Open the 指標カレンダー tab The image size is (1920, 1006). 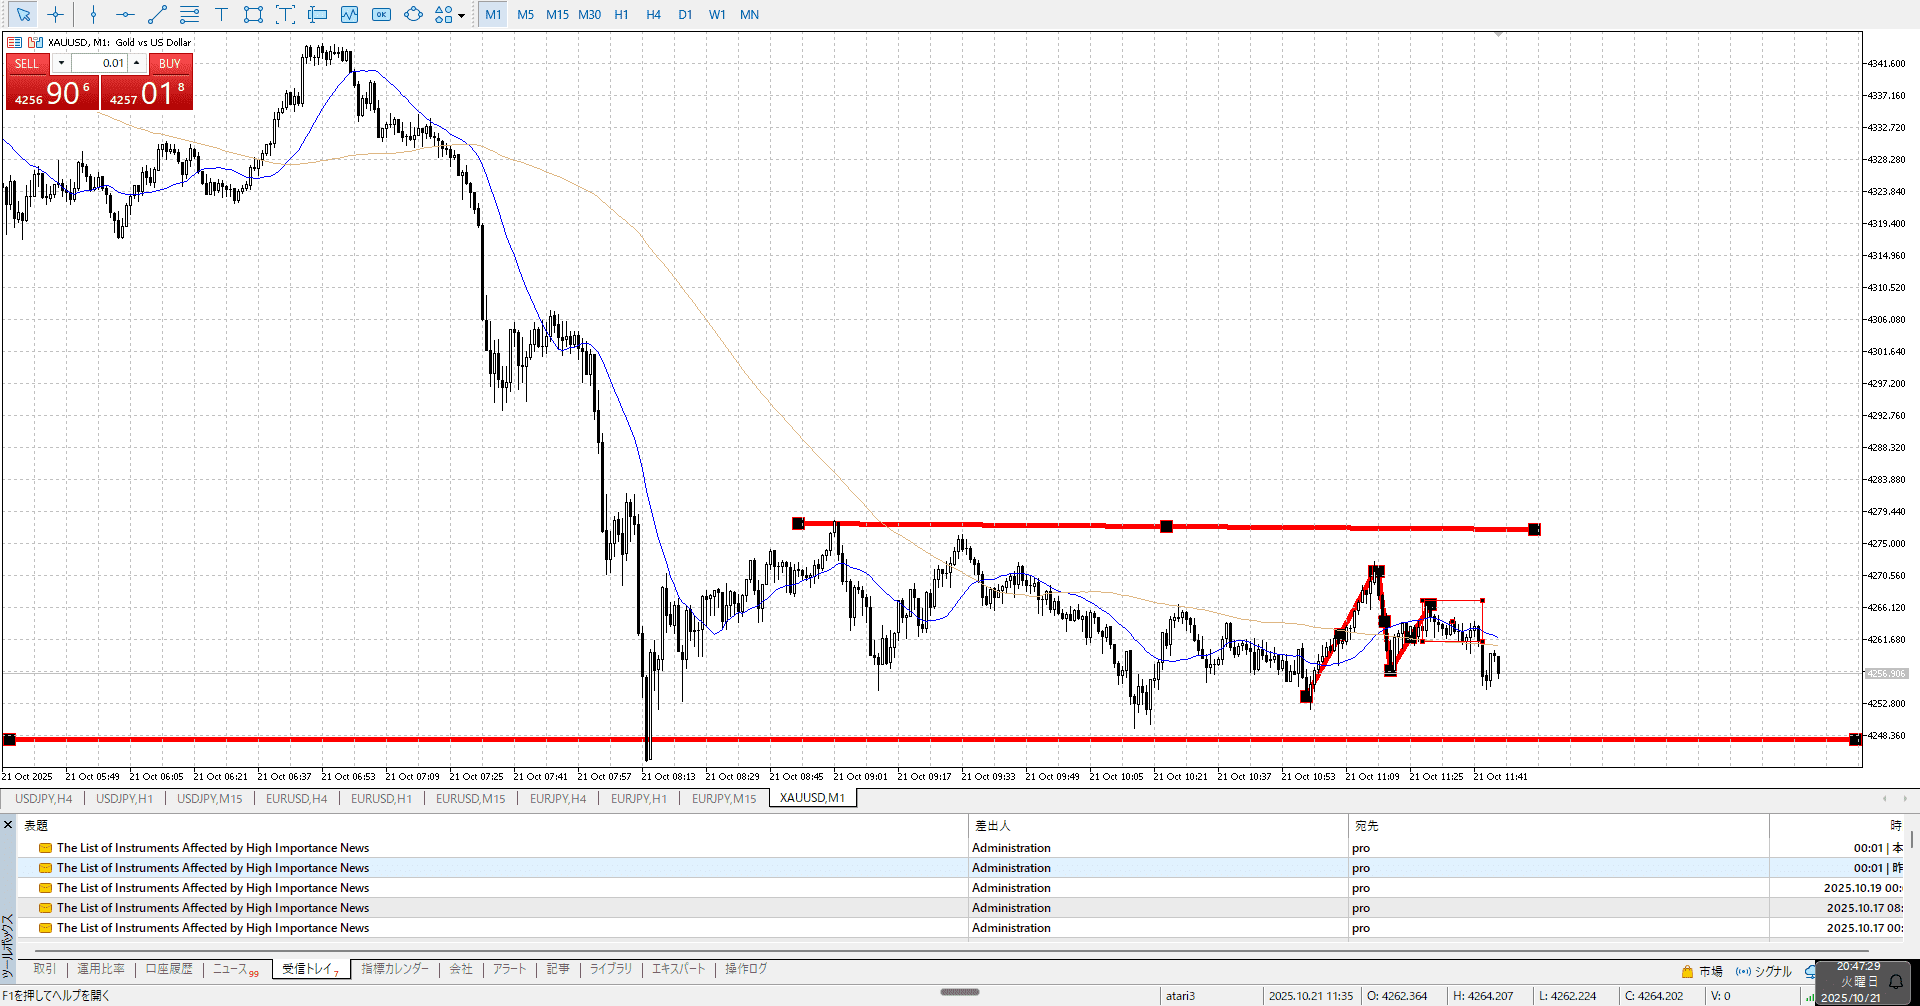coord(394,969)
